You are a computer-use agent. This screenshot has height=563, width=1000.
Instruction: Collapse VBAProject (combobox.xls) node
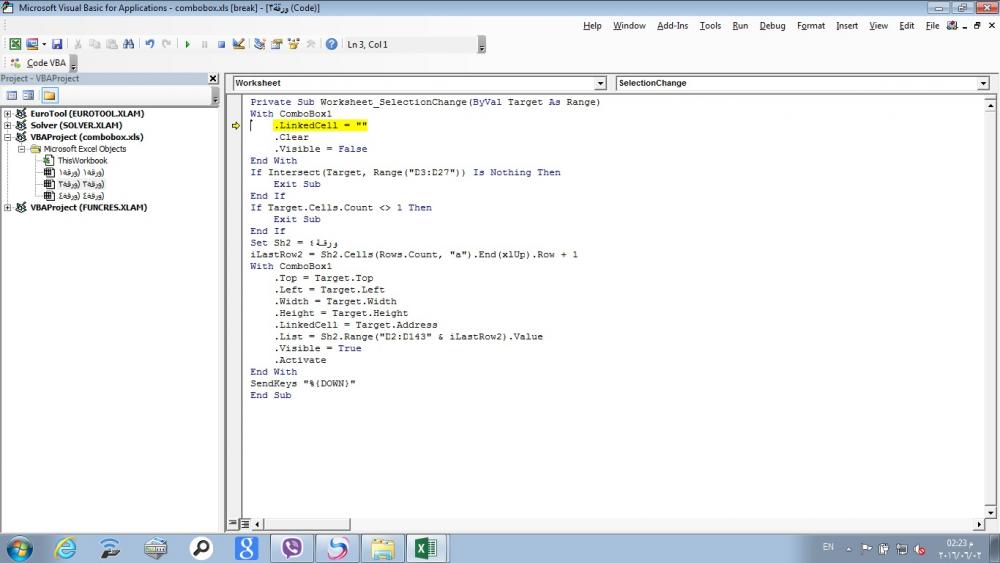8,137
